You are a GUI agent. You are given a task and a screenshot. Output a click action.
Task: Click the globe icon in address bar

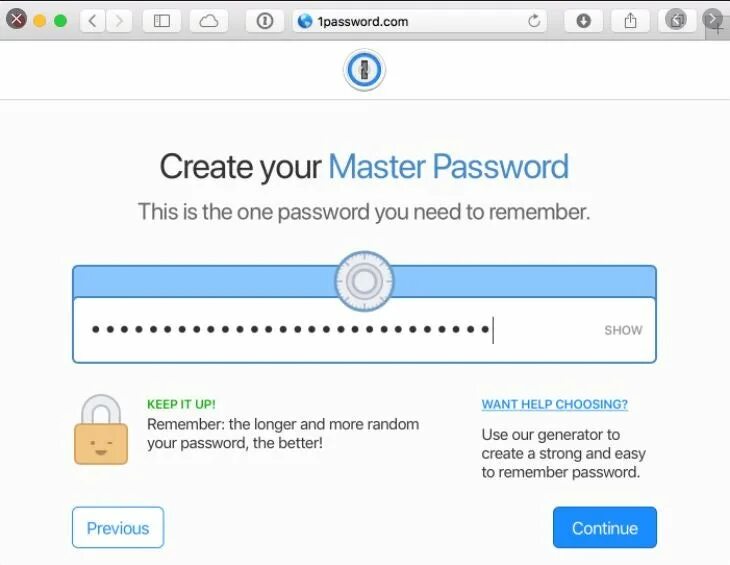point(304,21)
